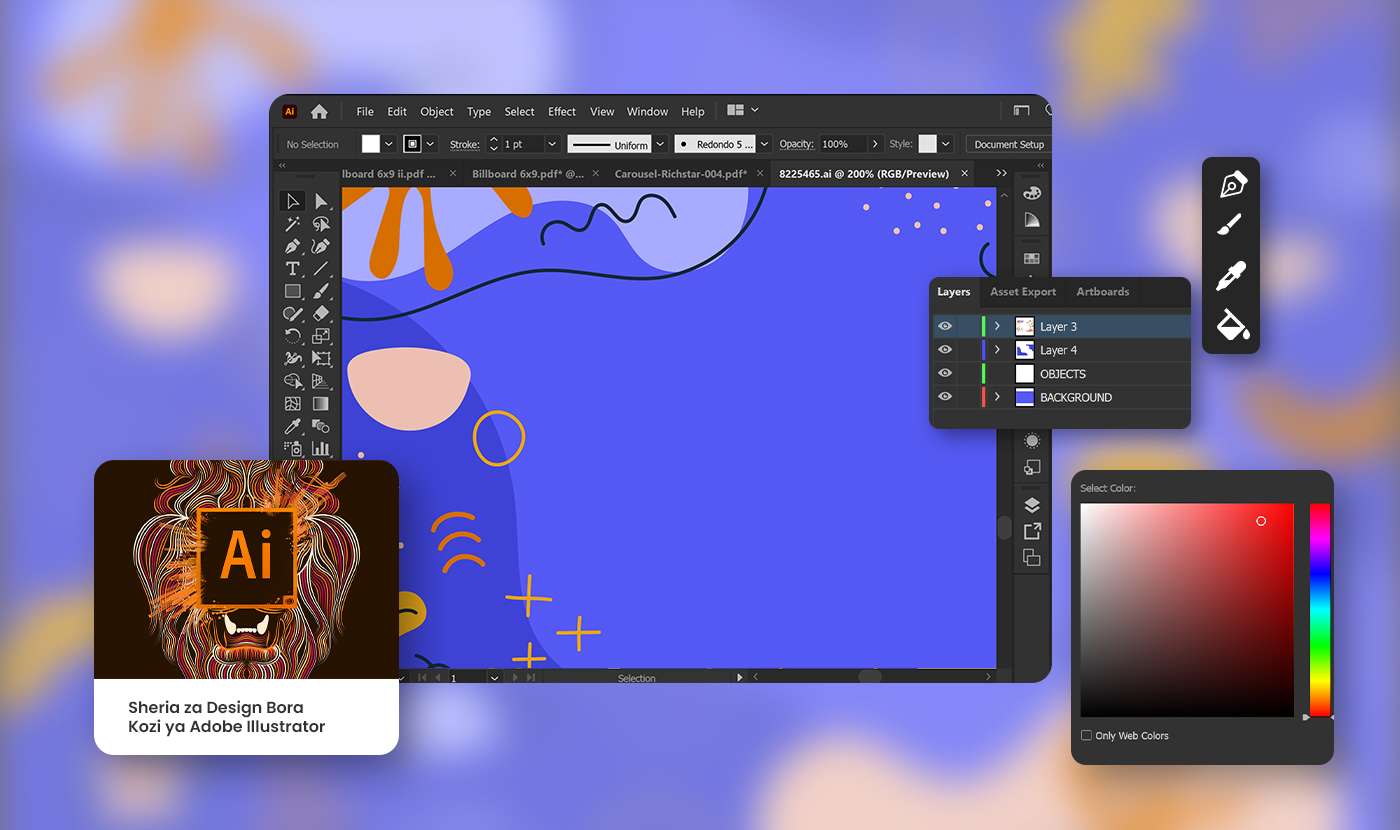
Task: Hide Layer 3 with eye icon
Action: point(944,326)
